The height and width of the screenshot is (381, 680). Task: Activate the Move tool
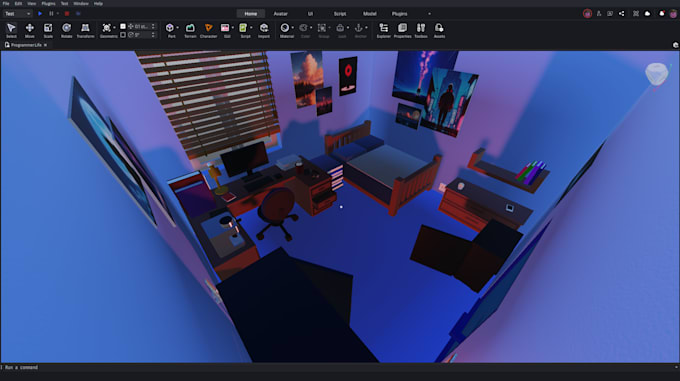[x=29, y=30]
